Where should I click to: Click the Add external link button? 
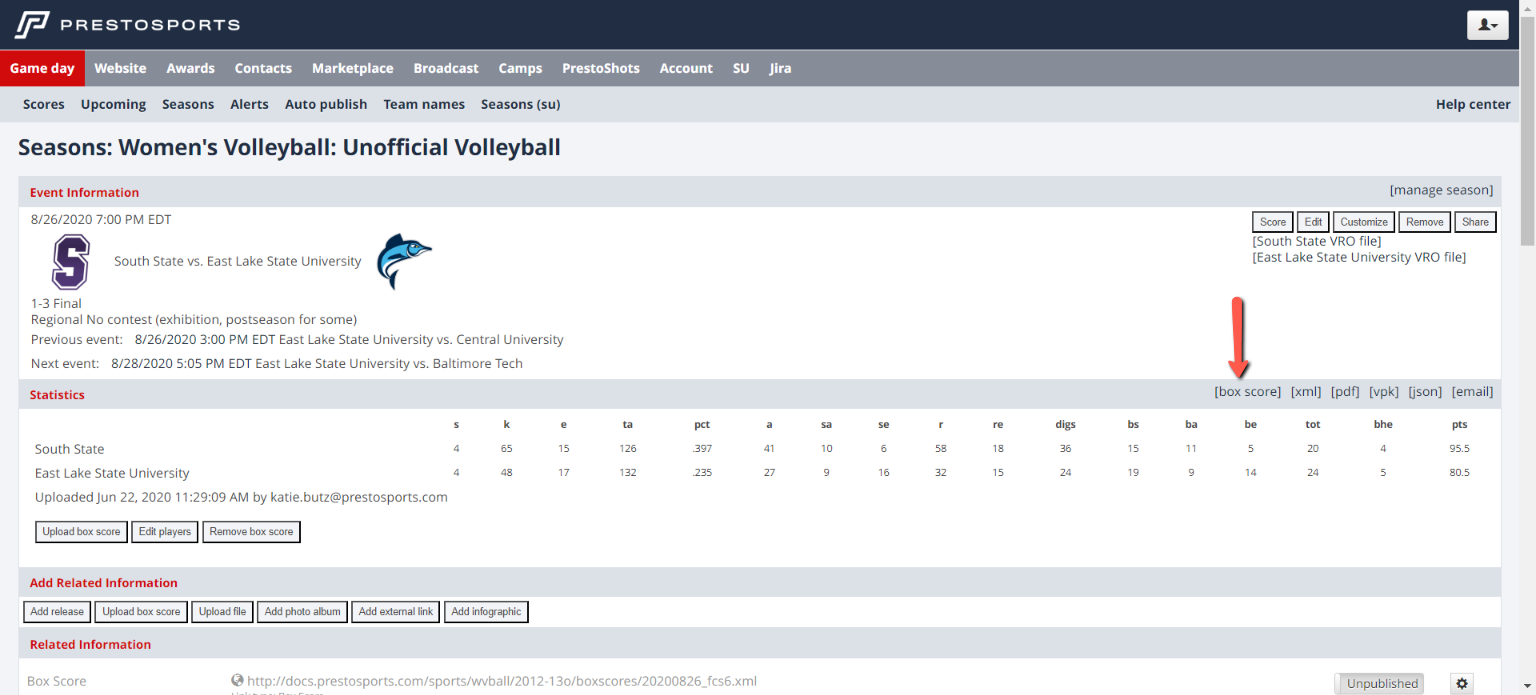pos(396,612)
